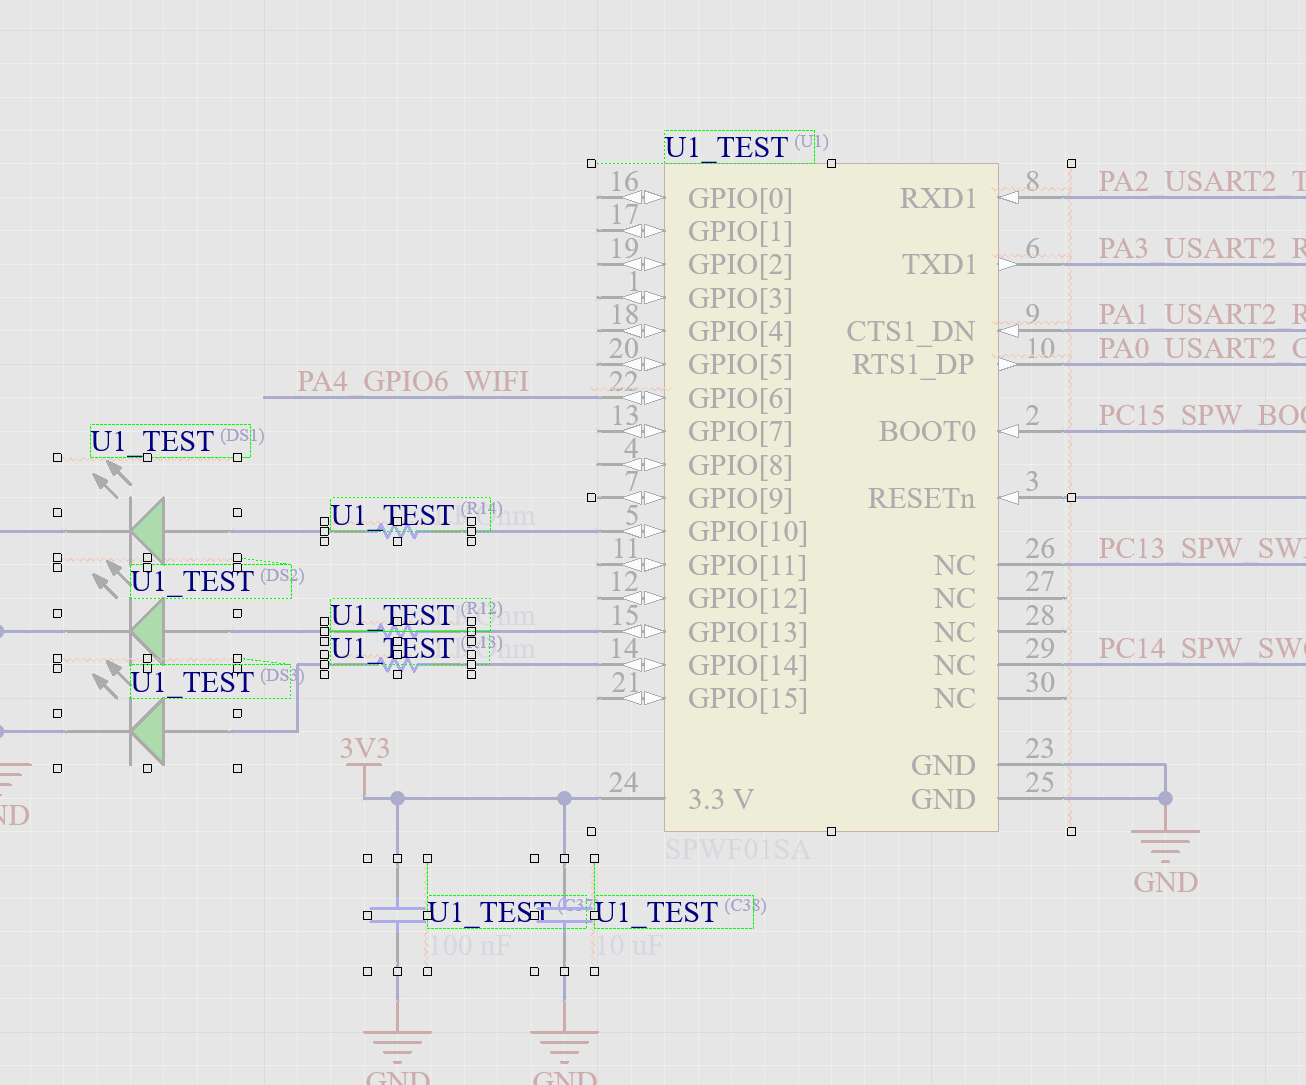Select the PC15_SPW_BOO net label
The image size is (1306, 1085).
(1200, 415)
